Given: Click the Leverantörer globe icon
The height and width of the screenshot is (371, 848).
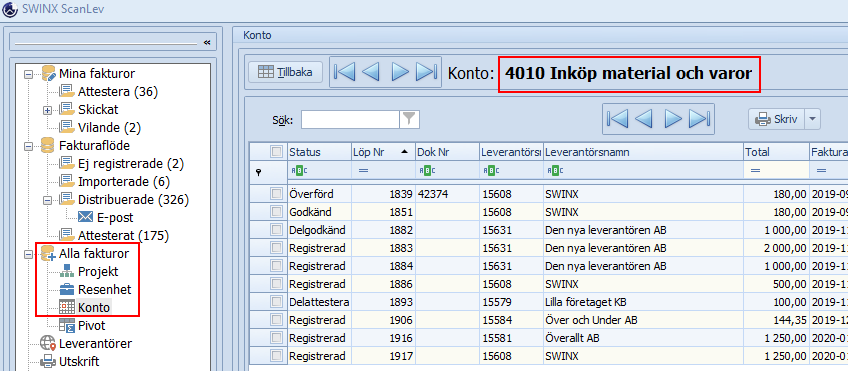Looking at the screenshot, I should pos(48,343).
